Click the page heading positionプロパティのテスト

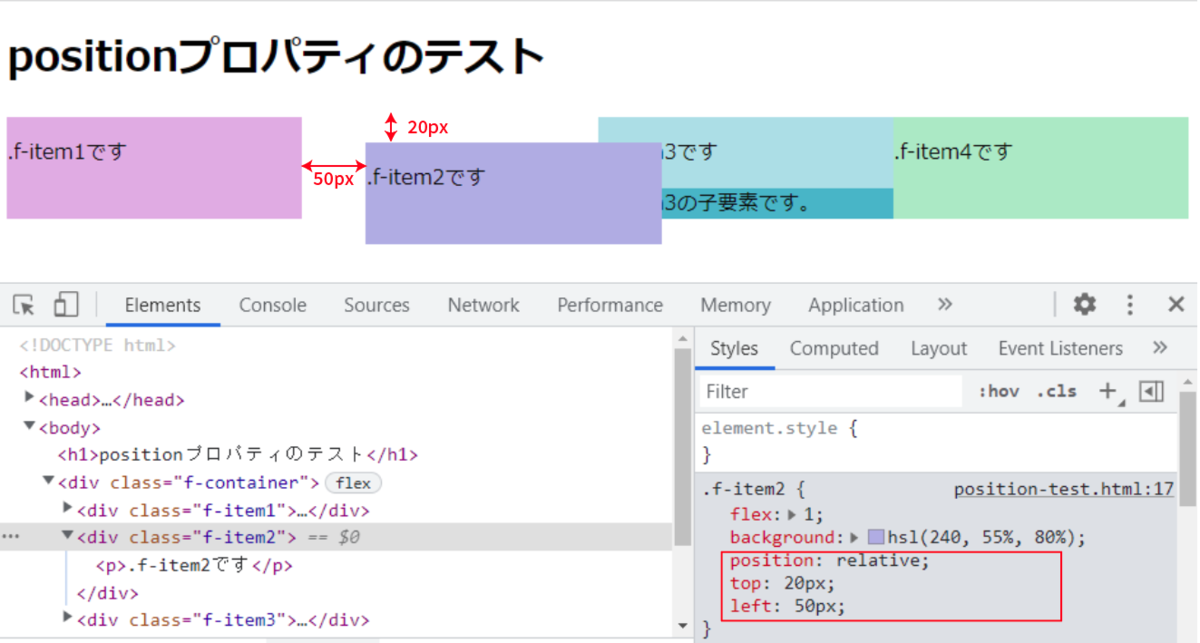click(276, 57)
